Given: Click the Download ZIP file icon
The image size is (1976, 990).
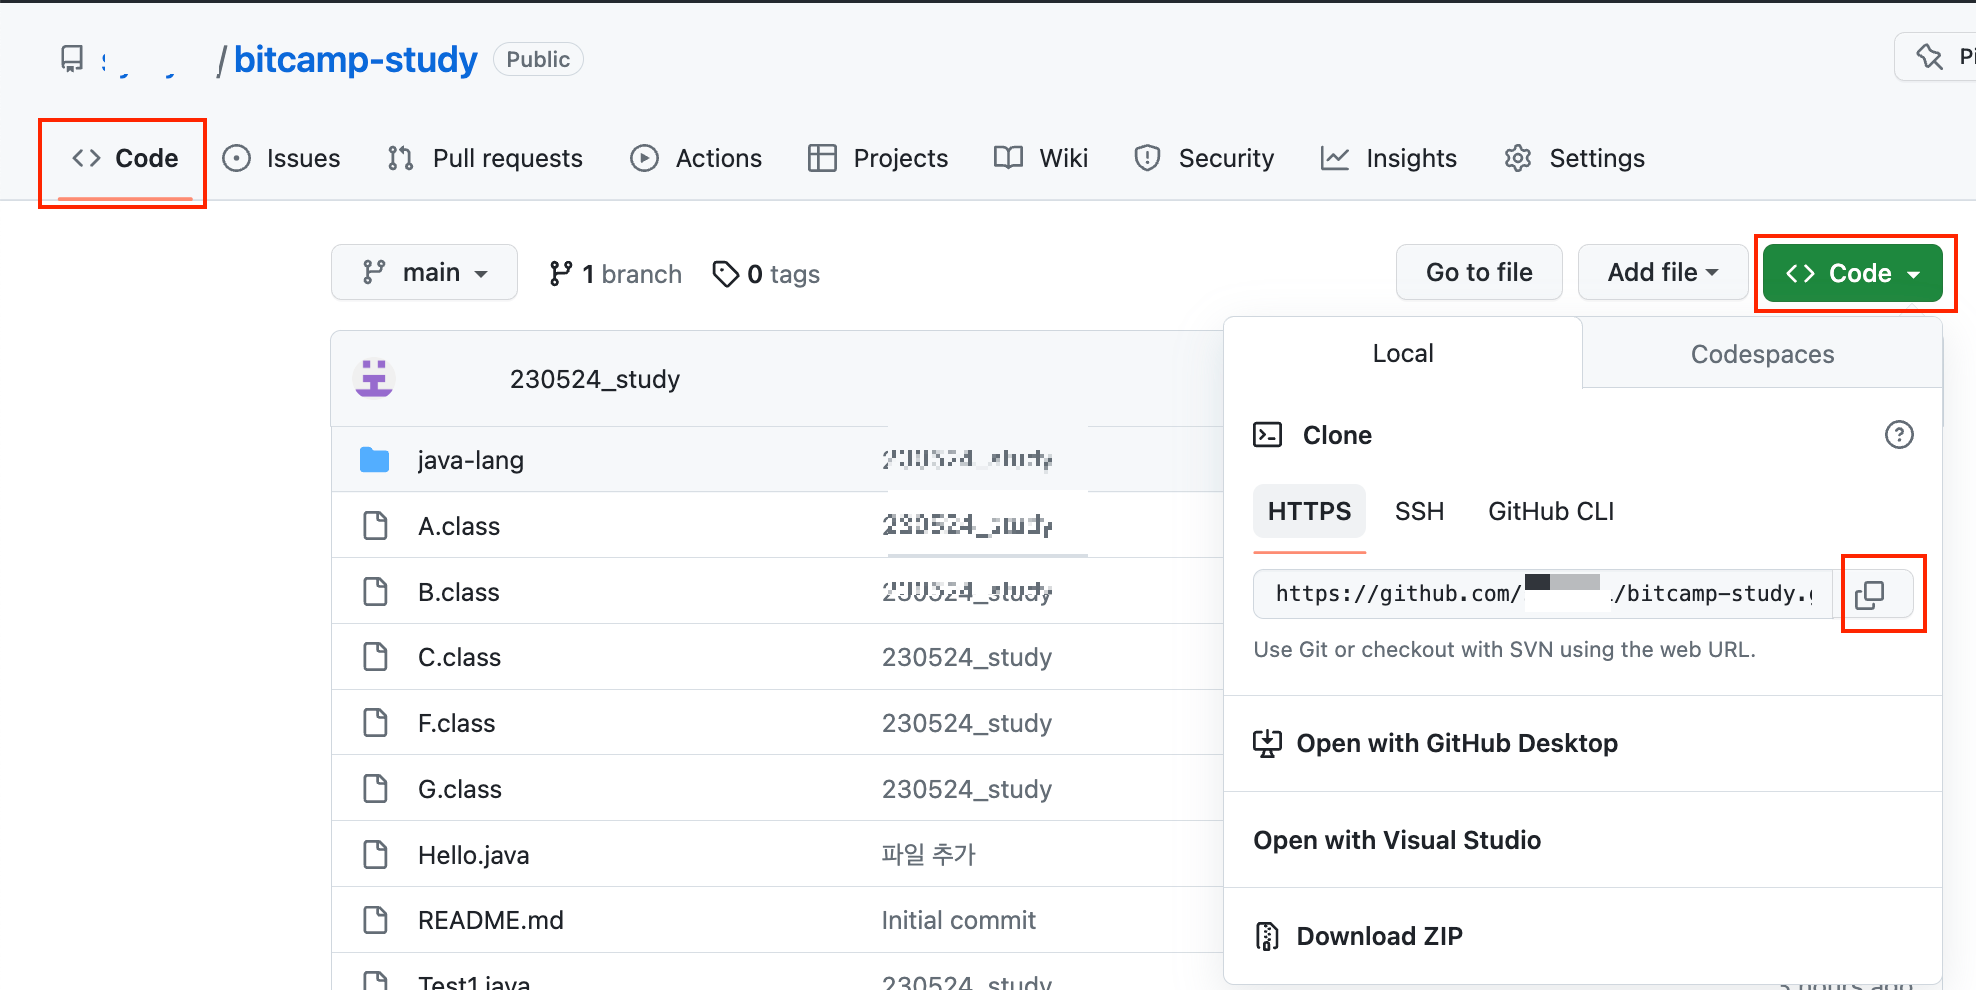Looking at the screenshot, I should tap(1267, 936).
